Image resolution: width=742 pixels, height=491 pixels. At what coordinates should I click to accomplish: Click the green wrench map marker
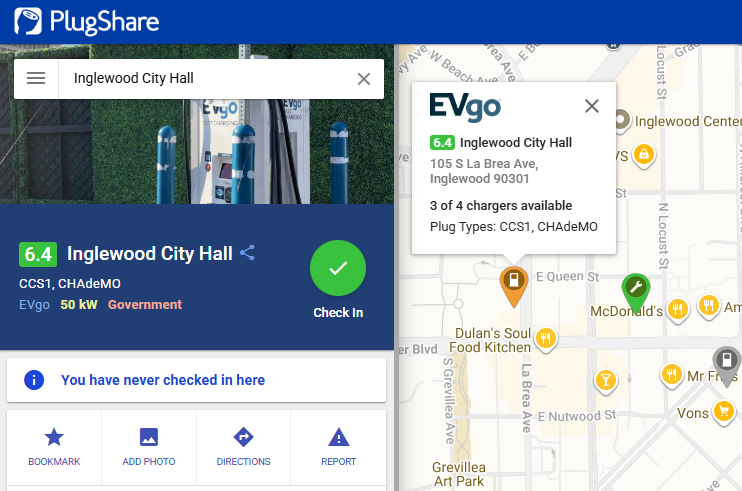[x=635, y=290]
